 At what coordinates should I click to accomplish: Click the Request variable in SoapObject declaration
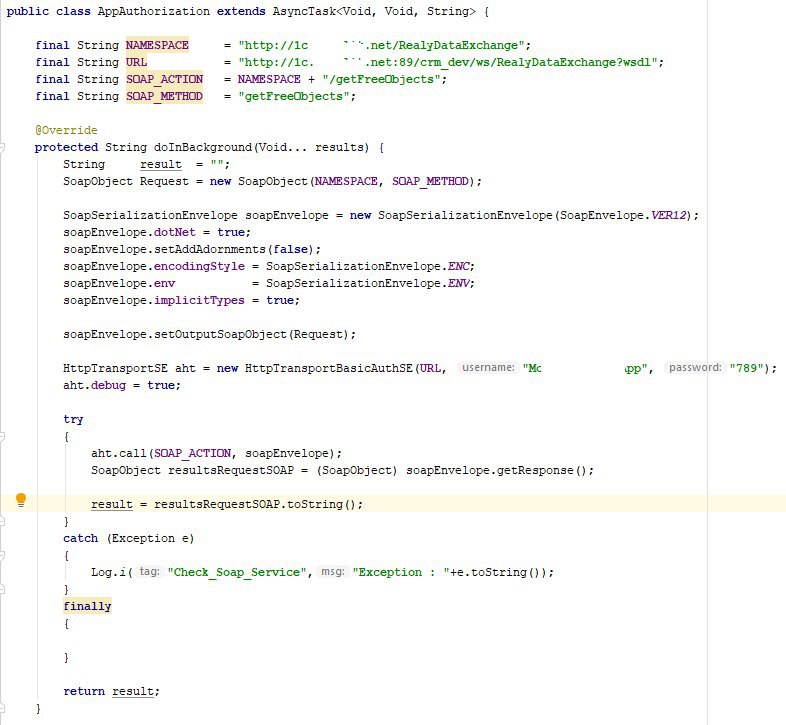point(164,182)
